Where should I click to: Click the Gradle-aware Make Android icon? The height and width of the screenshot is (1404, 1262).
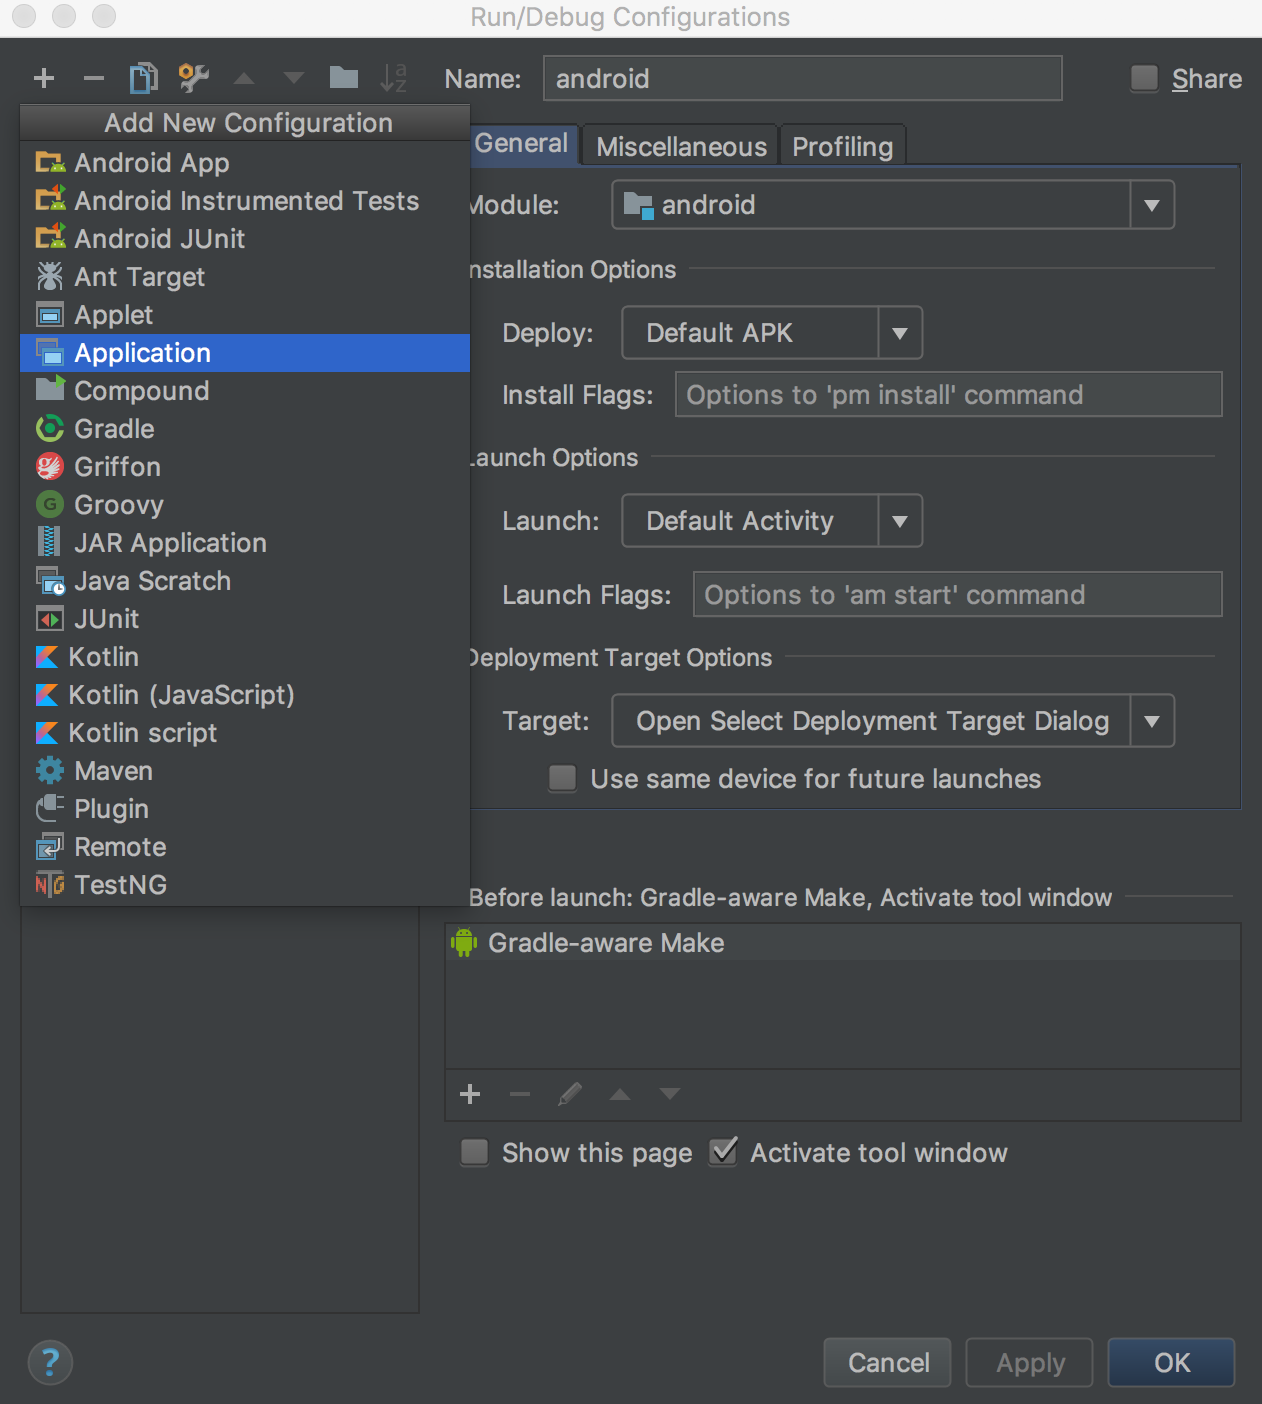pos(464,943)
